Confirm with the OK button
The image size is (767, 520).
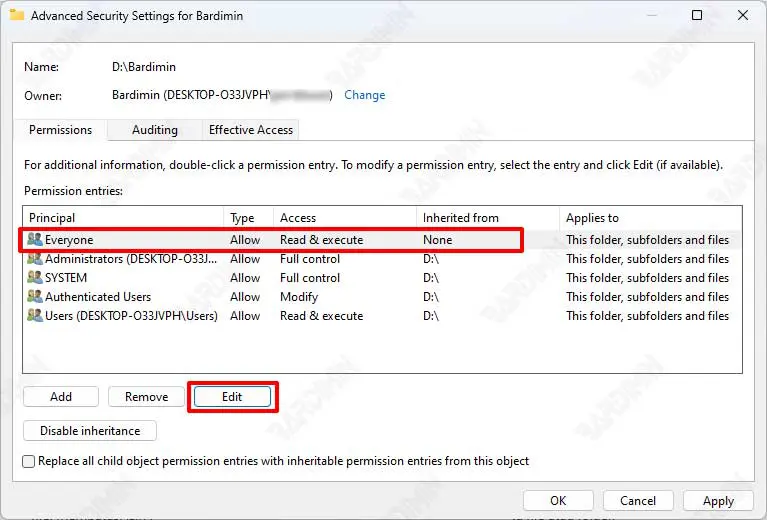(558, 500)
